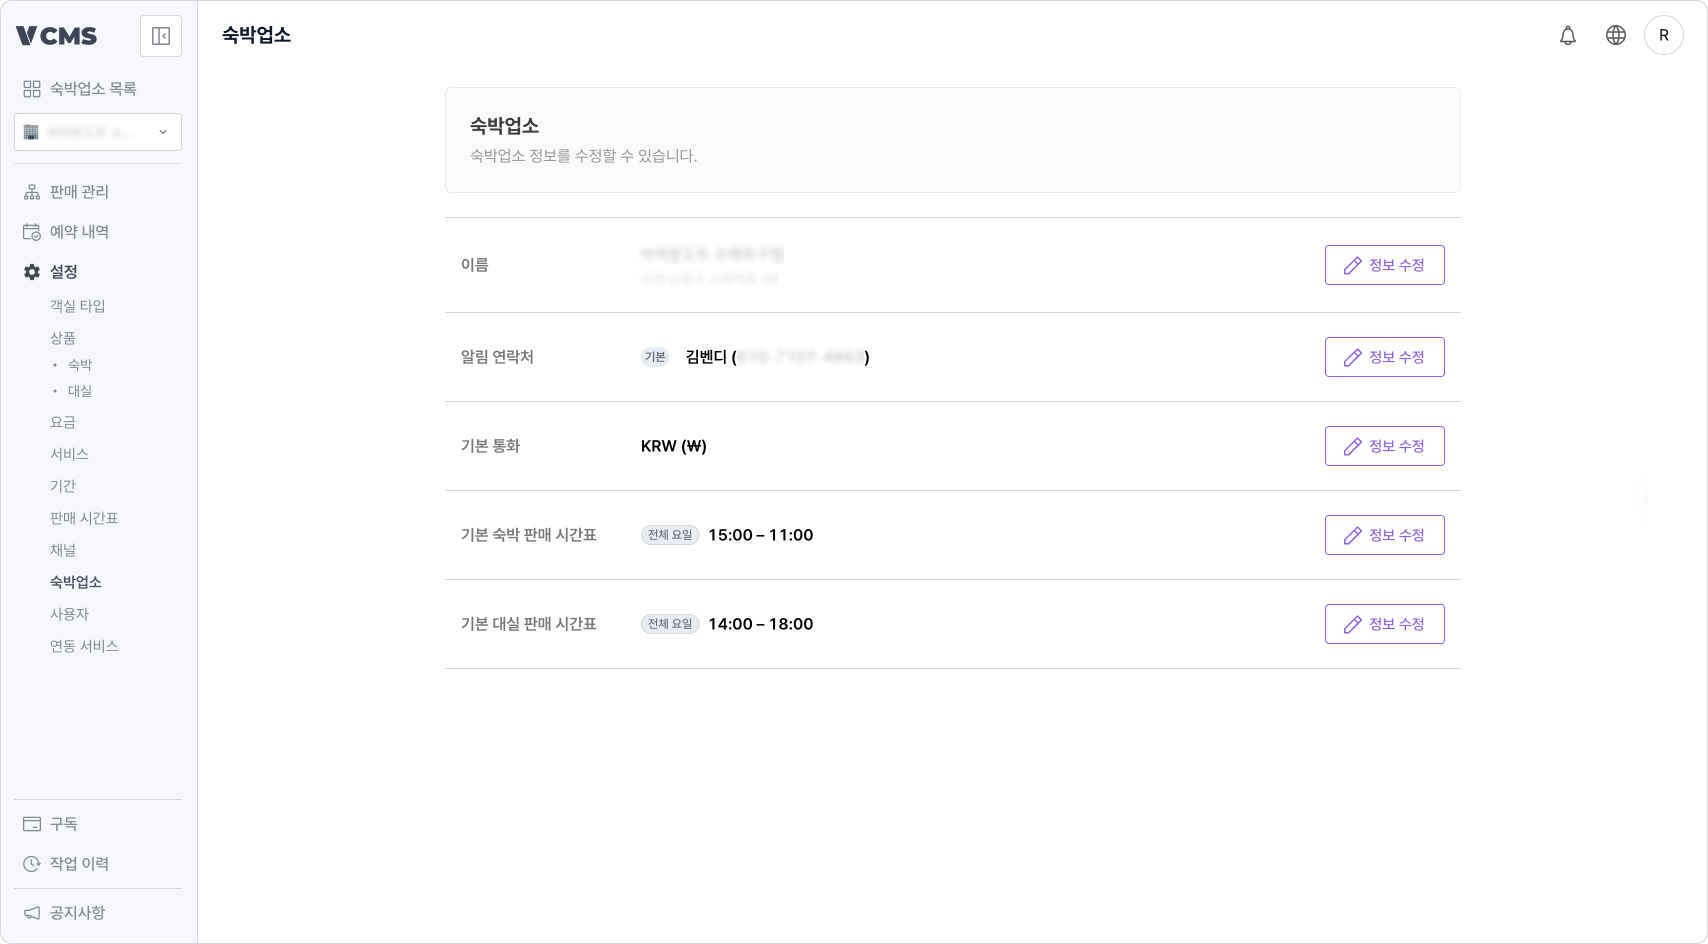Viewport: 1708px width, 944px height.
Task: Select 요금 in the sidebar menu
Action: [63, 422]
